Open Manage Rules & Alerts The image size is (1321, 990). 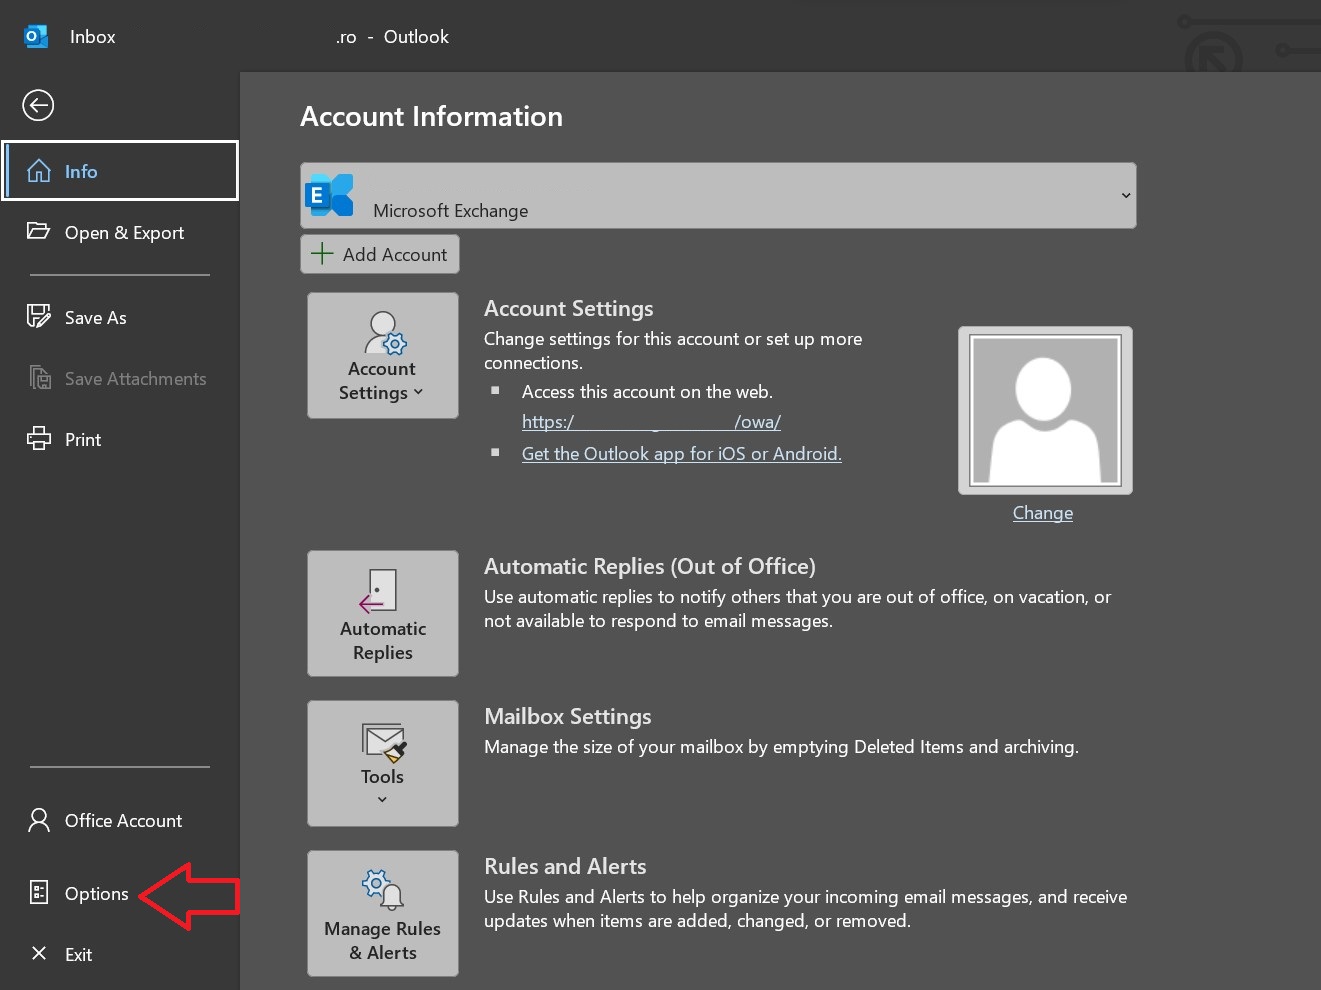pyautogui.click(x=382, y=913)
